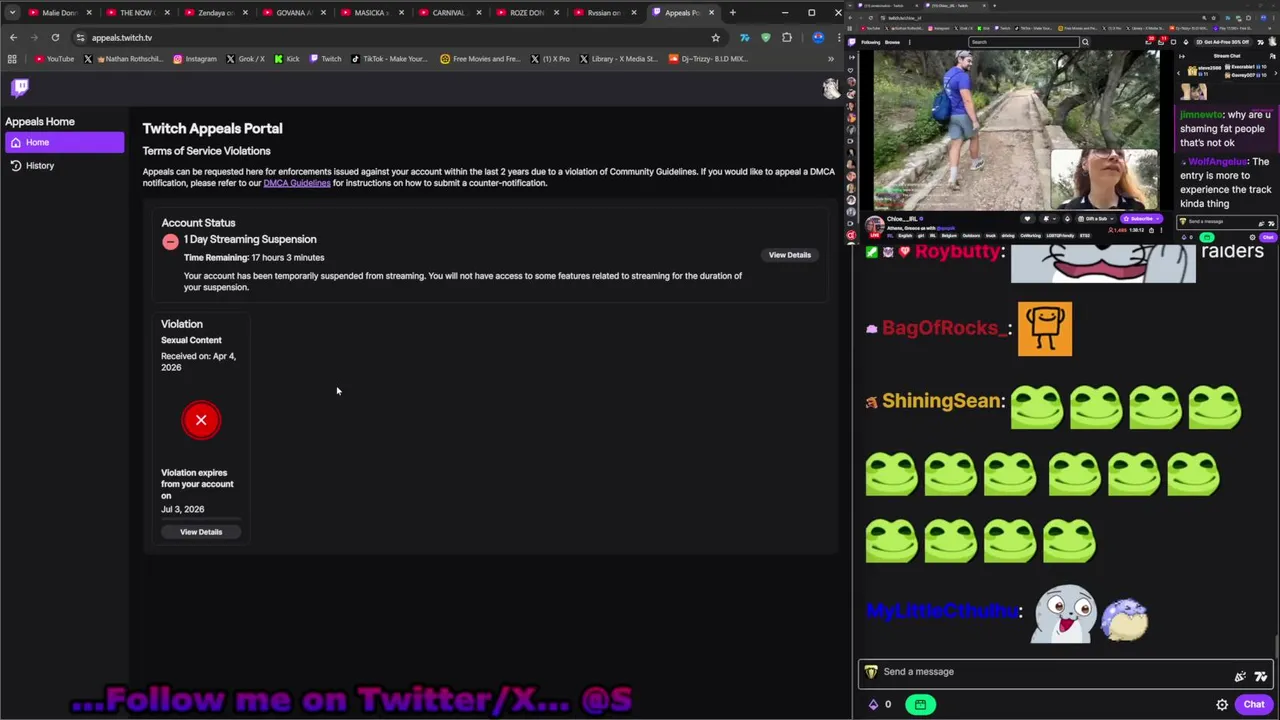Open Dj-Trizzy B.I.D MIX bookmark

coord(707,59)
